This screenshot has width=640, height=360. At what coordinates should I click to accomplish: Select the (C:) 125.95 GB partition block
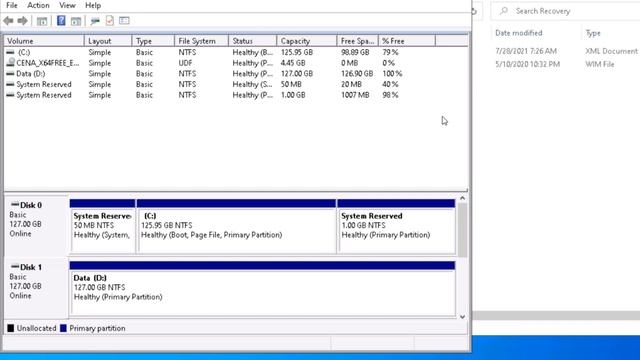tap(236, 227)
